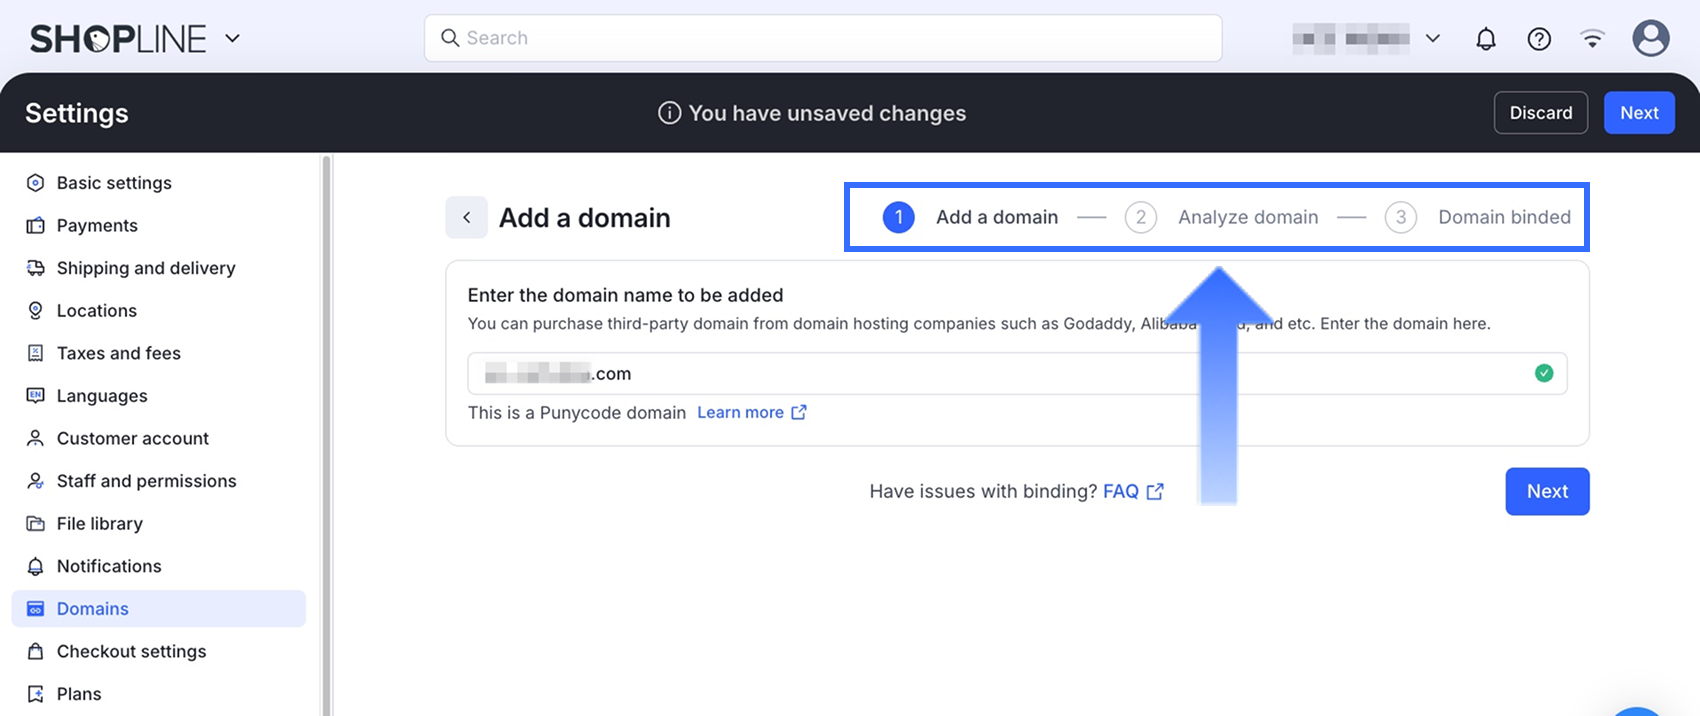The height and width of the screenshot is (716, 1700).
Task: Click the Next button below domain card
Action: (1547, 491)
